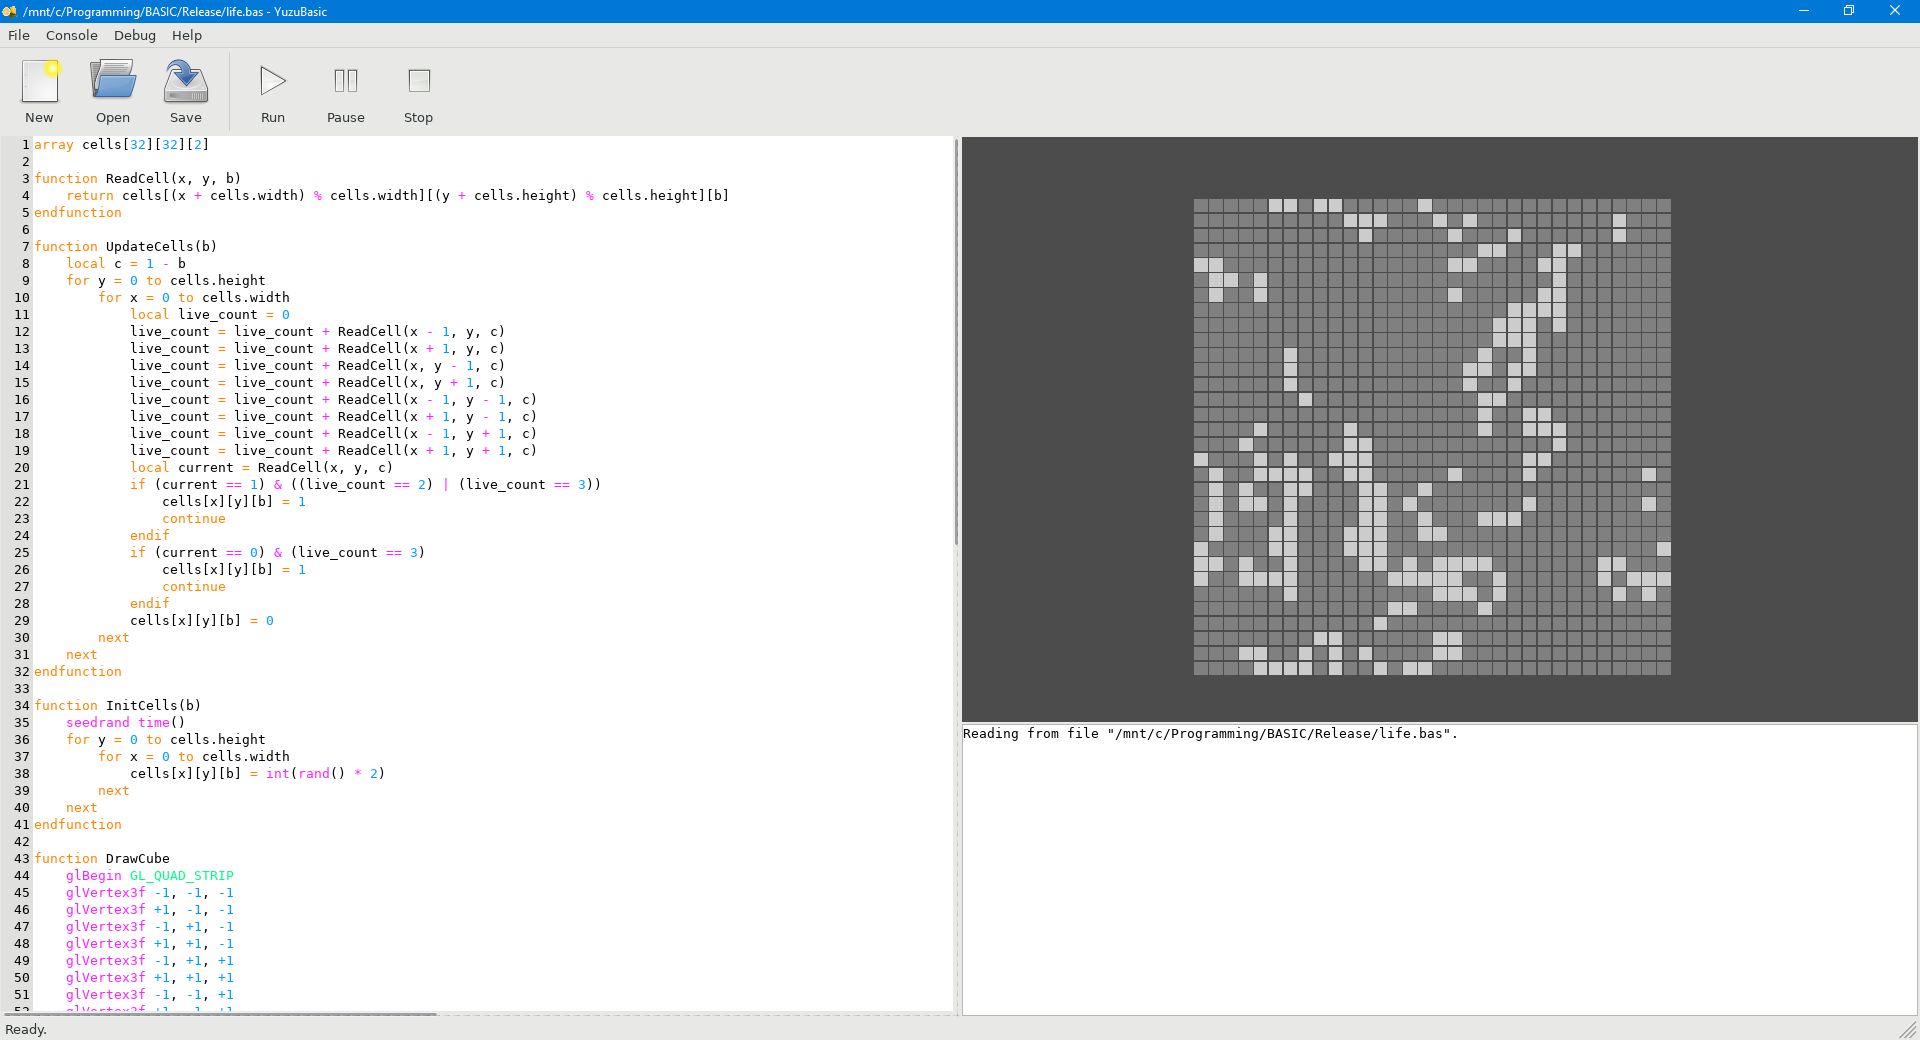The width and height of the screenshot is (1920, 1040).
Task: Click the resize grip in status bar corner
Action: point(1909,1030)
